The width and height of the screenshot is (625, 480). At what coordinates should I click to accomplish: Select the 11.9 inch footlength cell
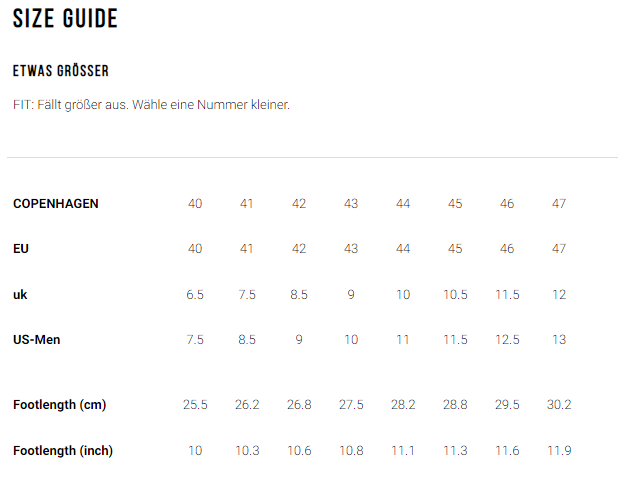tap(559, 450)
